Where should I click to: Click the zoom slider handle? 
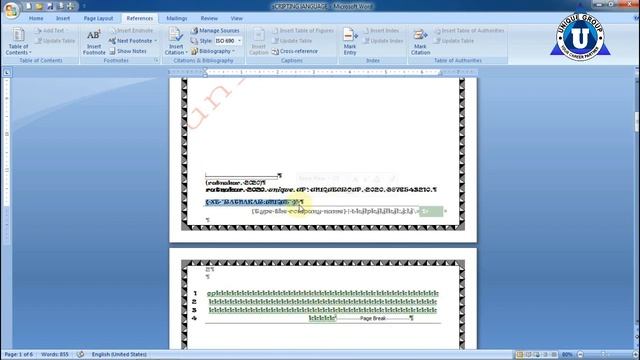[x=603, y=355]
